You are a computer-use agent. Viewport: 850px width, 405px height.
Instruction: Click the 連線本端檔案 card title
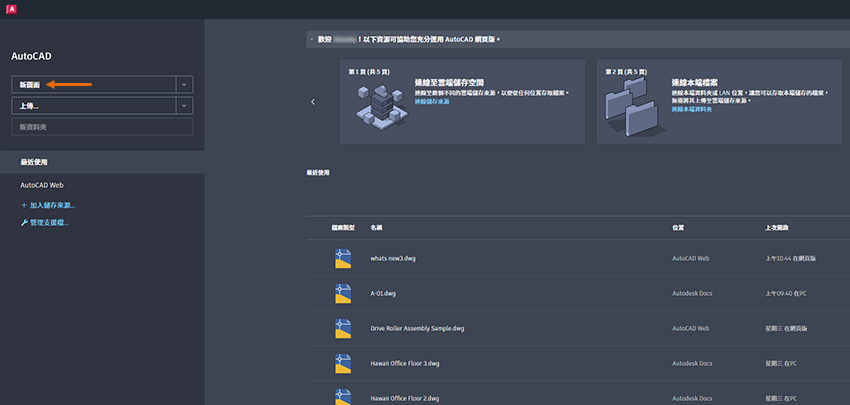[x=695, y=82]
